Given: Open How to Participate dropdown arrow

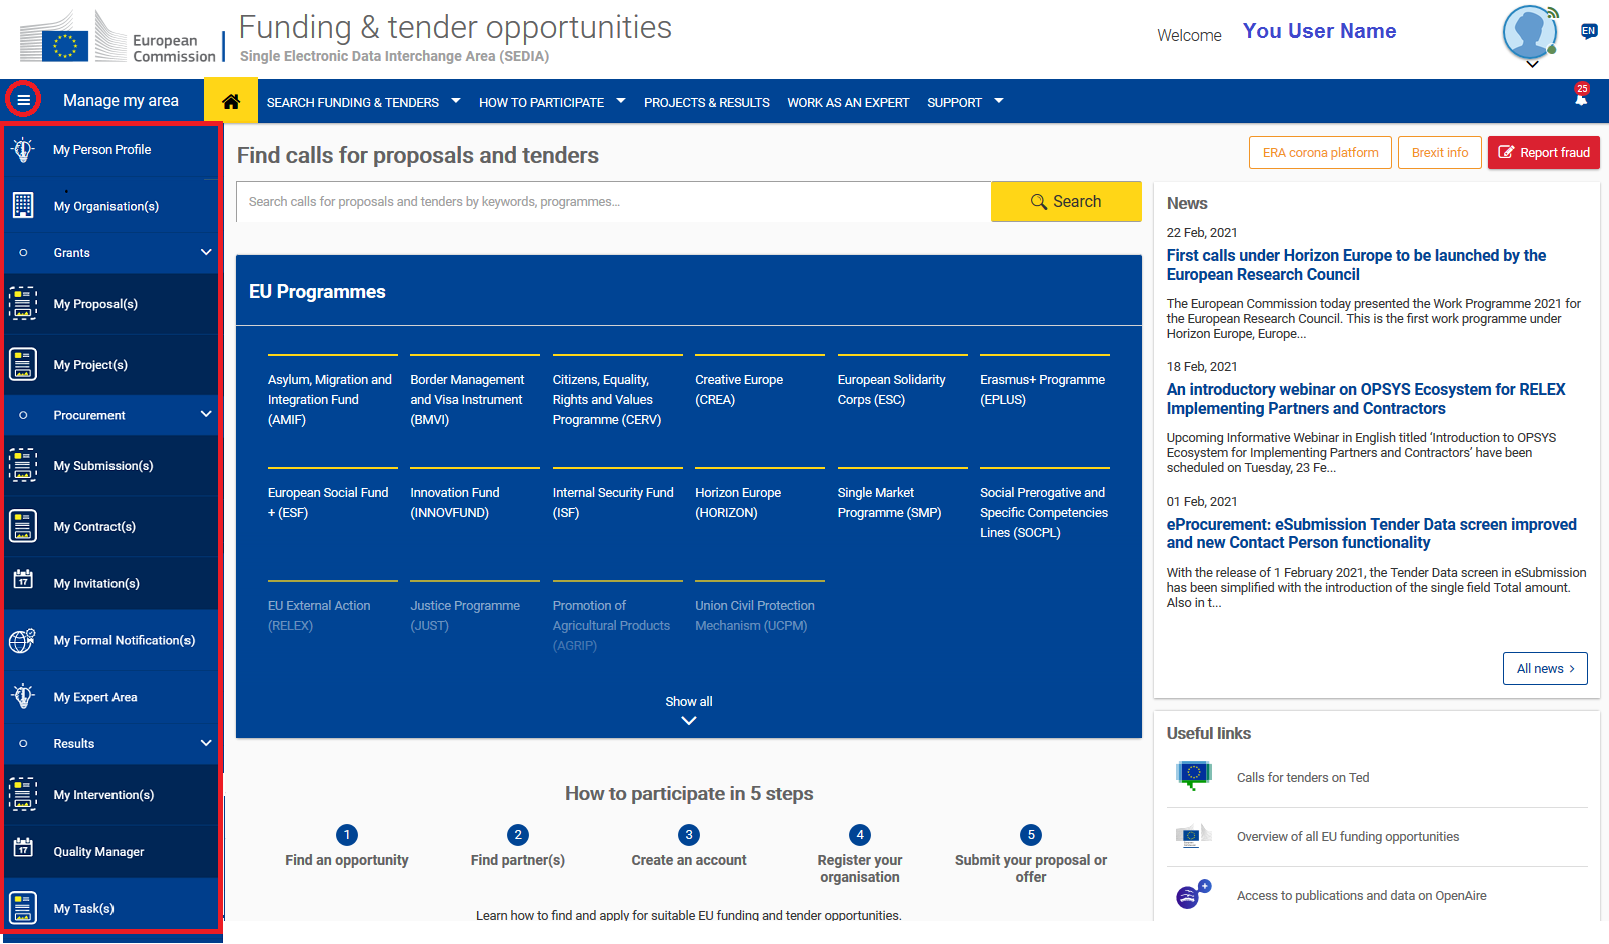Looking at the screenshot, I should point(621,101).
